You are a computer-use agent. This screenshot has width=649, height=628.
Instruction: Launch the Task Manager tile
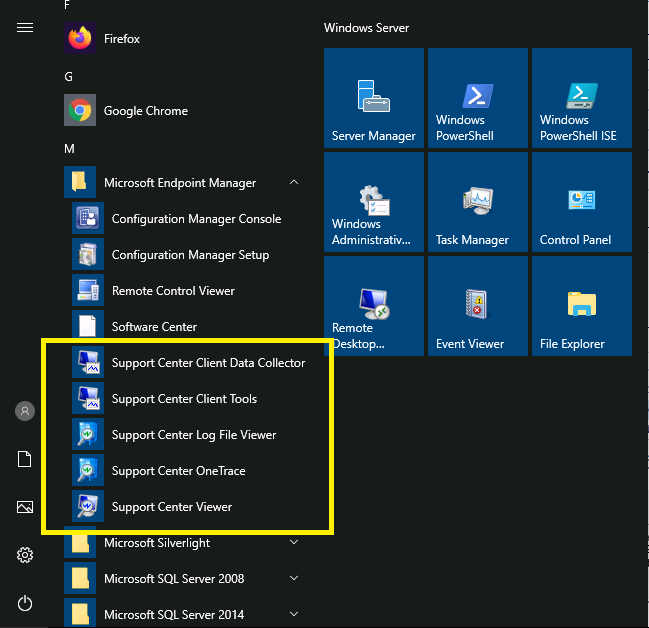click(478, 202)
